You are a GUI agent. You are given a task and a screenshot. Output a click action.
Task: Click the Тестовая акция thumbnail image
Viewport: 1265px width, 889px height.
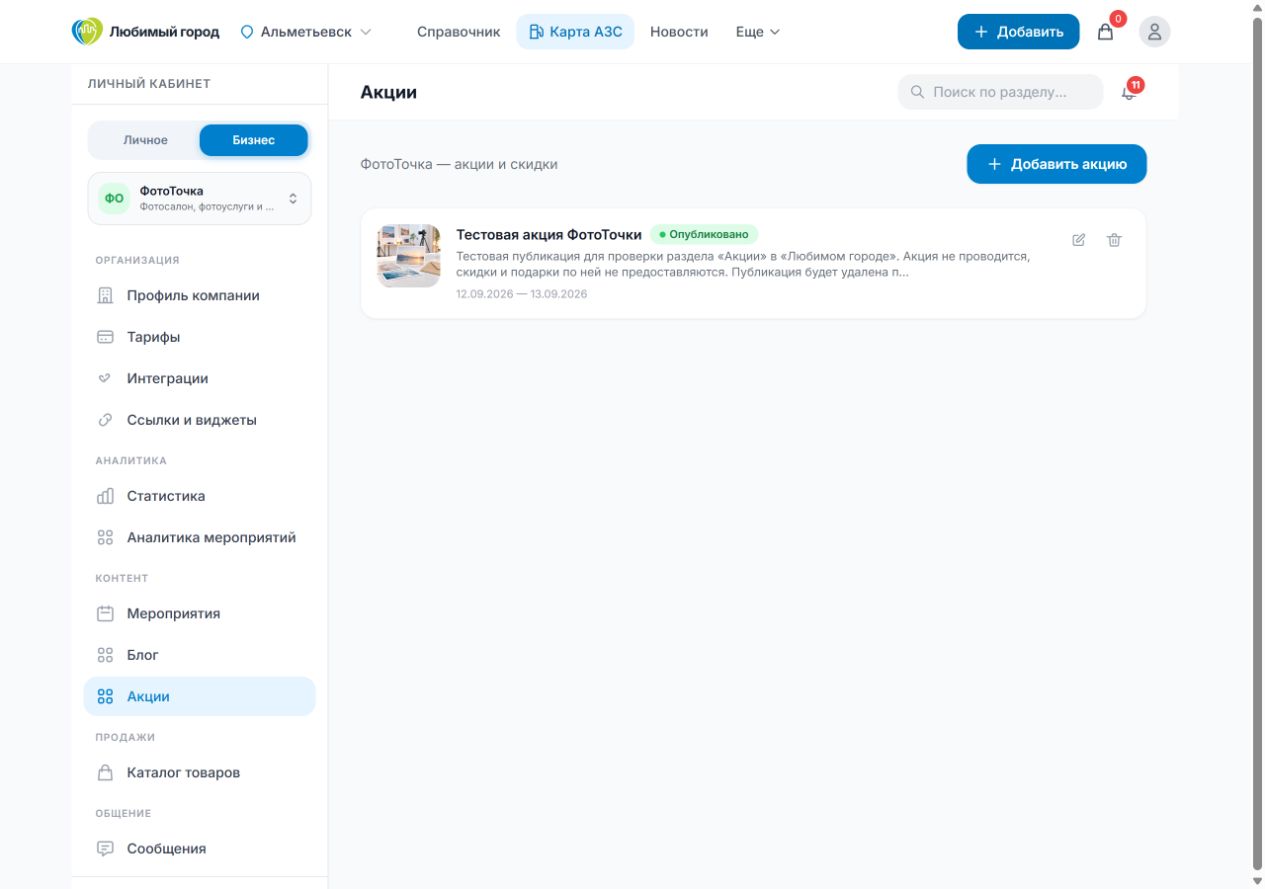click(x=409, y=256)
